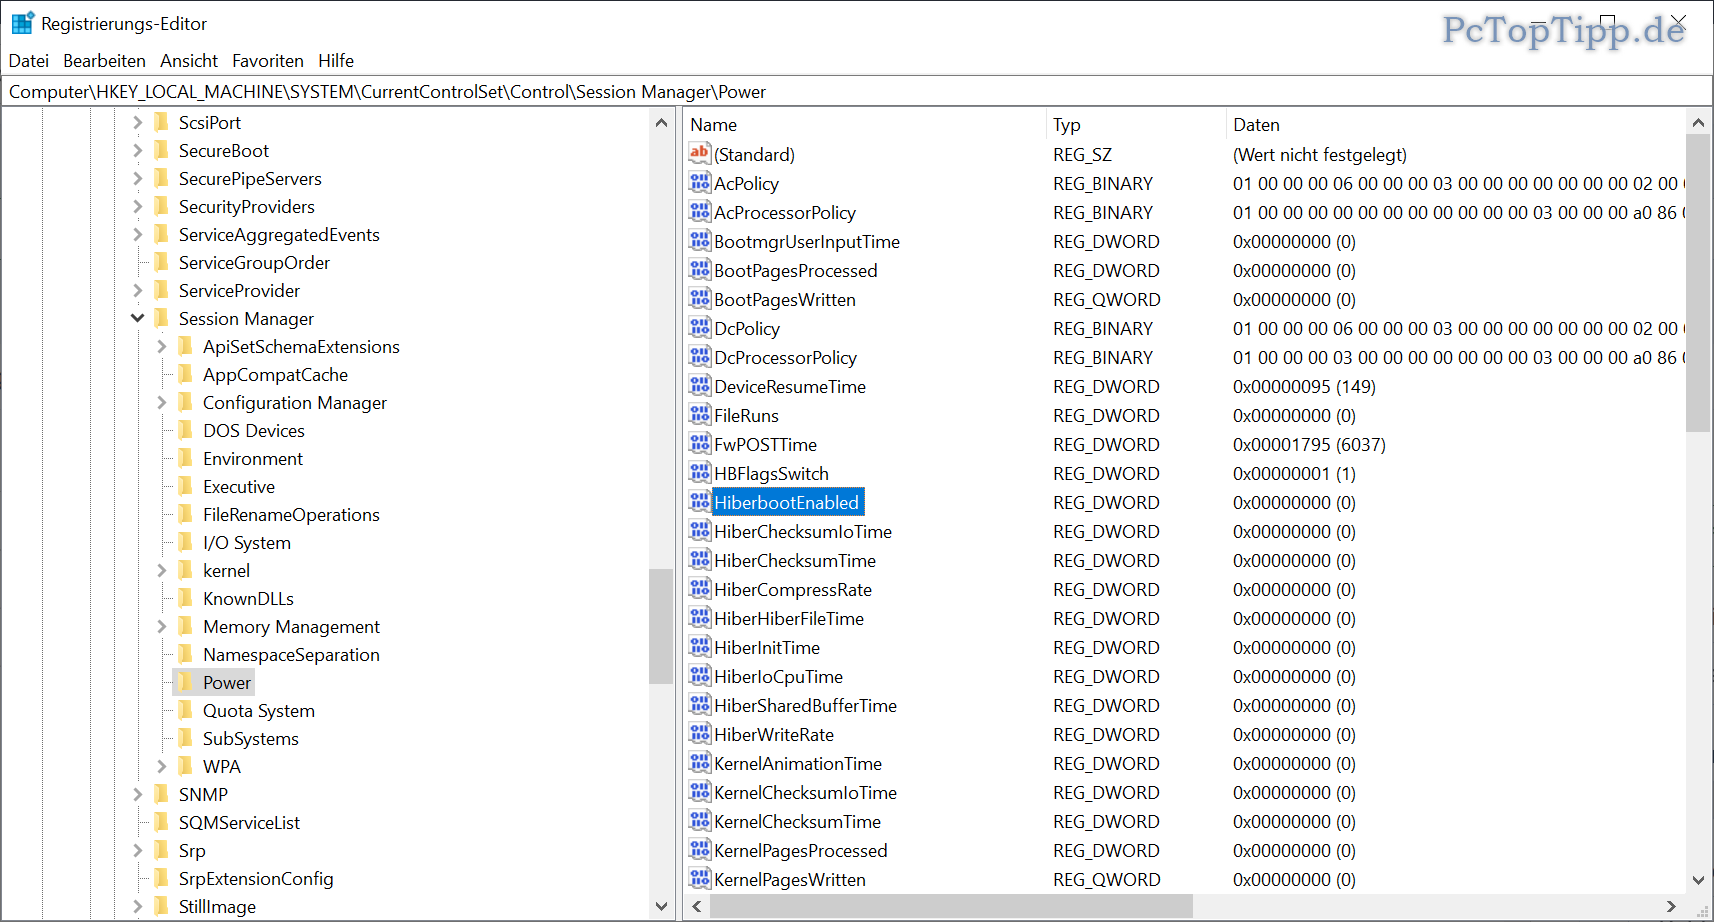The height and width of the screenshot is (922, 1714).
Task: Select the DOS Devices tree item
Action: point(254,430)
